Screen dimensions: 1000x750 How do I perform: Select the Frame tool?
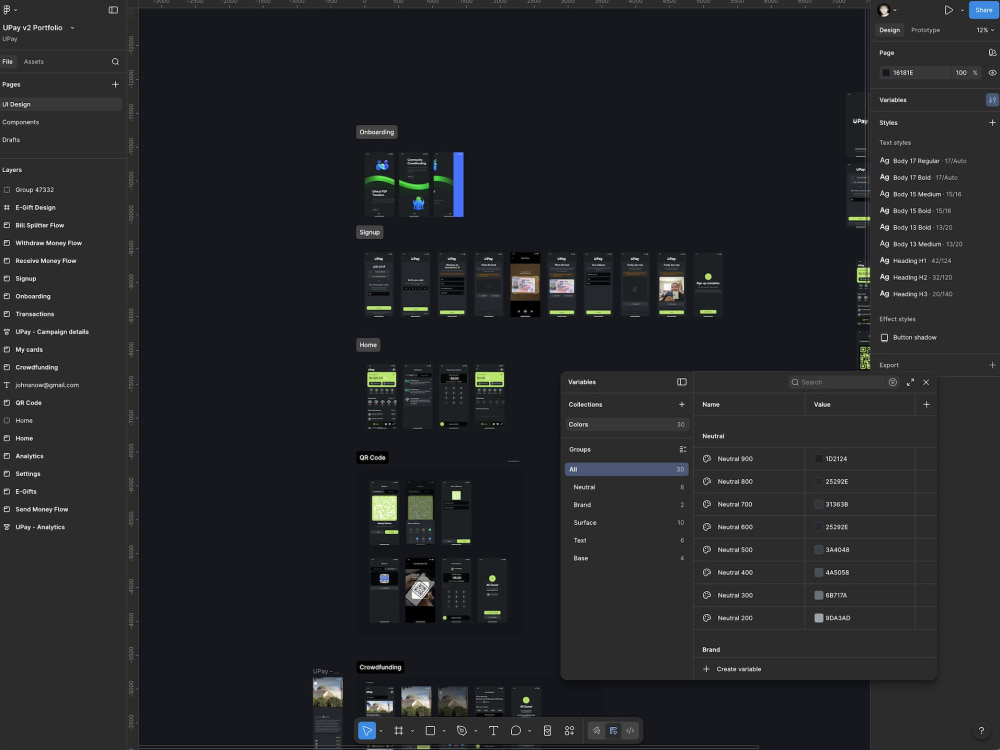pyautogui.click(x=399, y=731)
